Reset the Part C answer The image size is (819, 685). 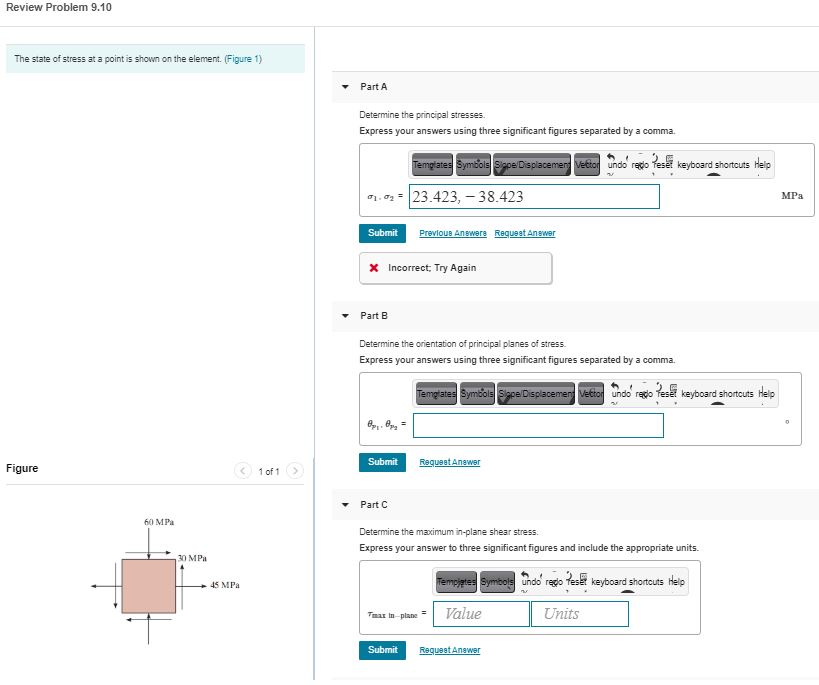[x=578, y=582]
